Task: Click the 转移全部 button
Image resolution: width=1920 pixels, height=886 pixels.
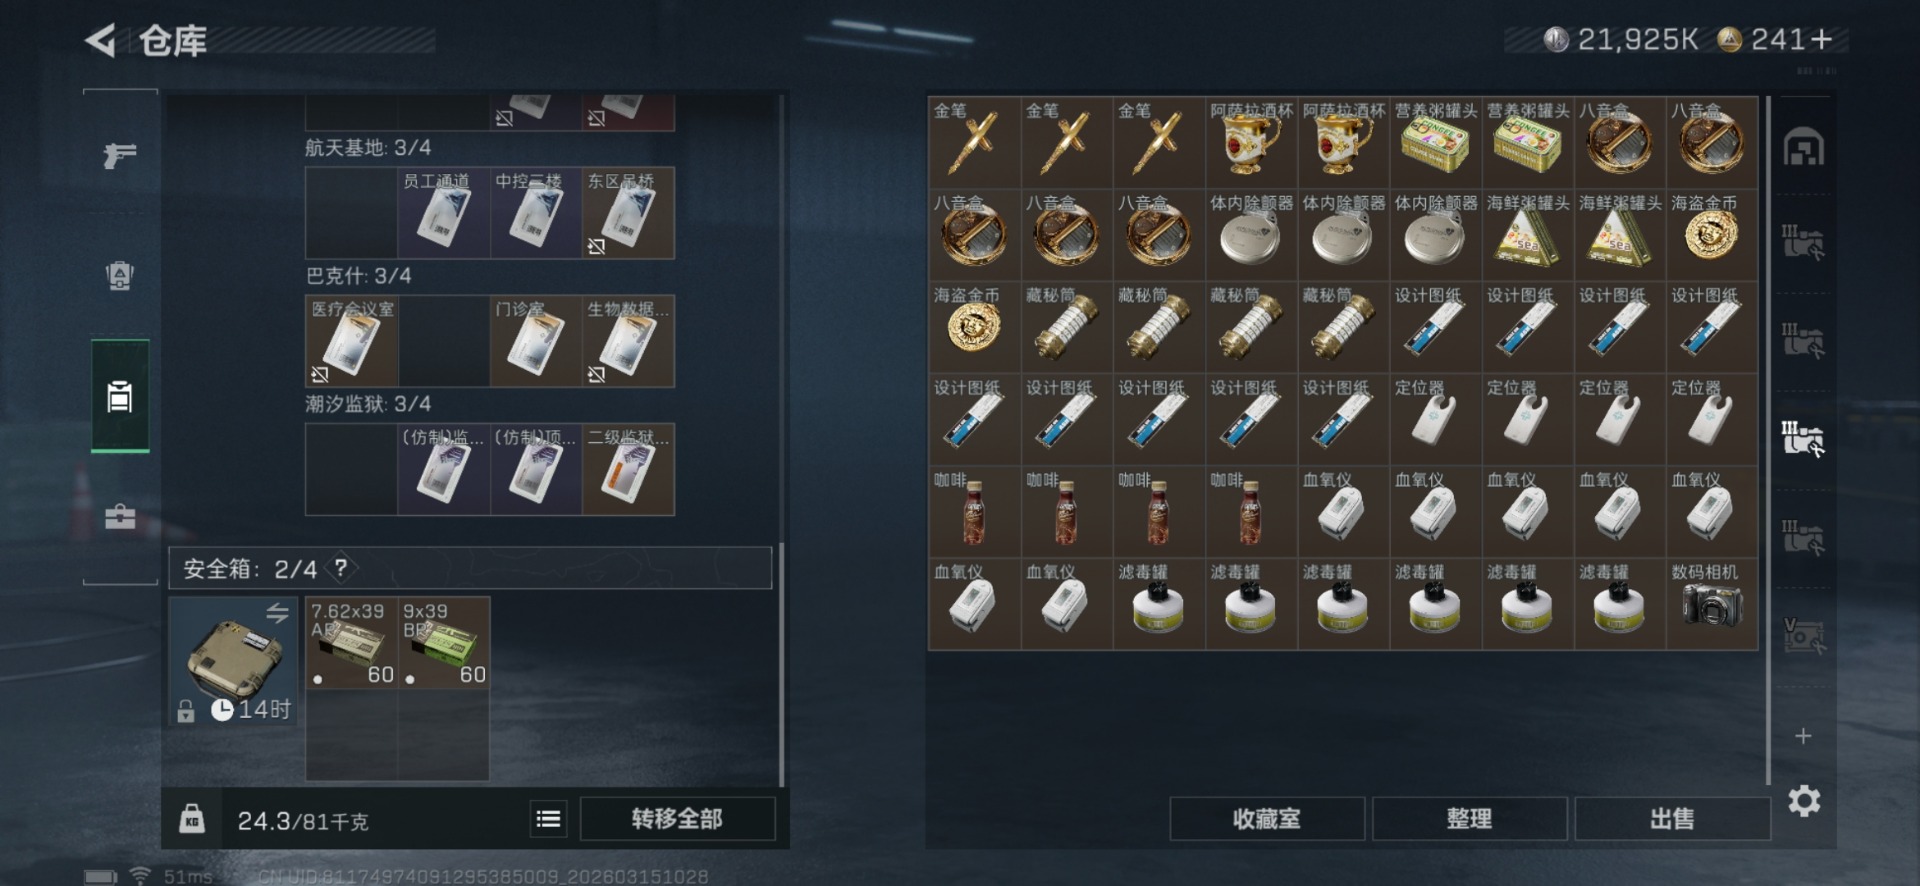Action: [x=677, y=819]
